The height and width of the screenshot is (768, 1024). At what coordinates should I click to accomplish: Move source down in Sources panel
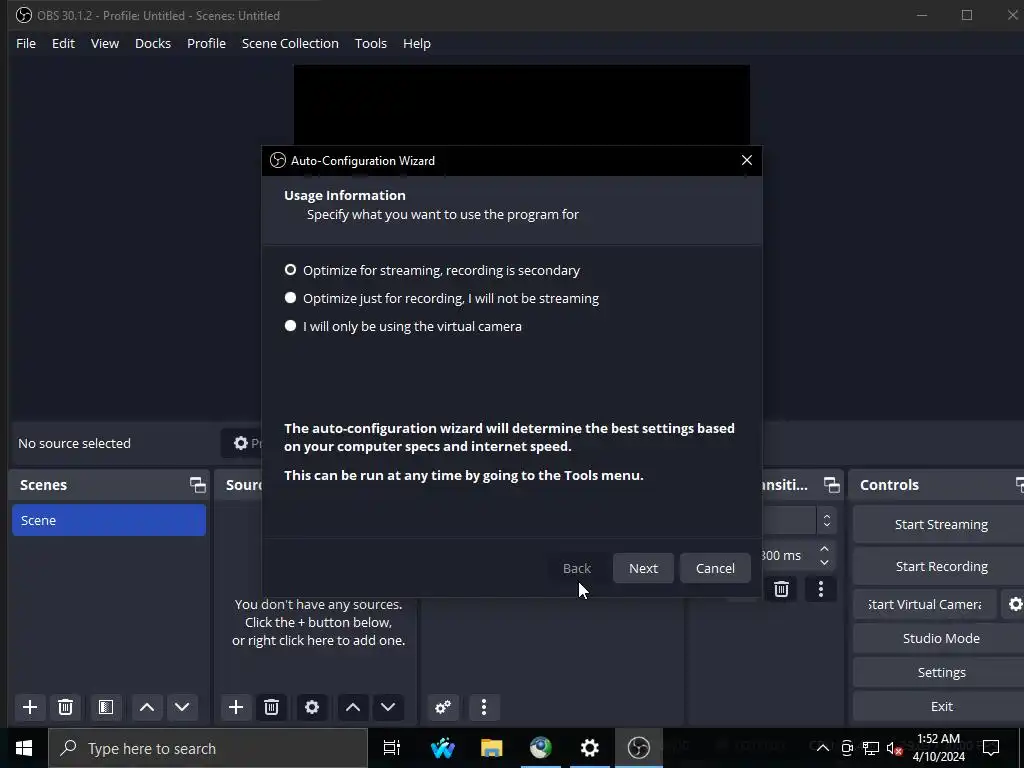point(388,707)
